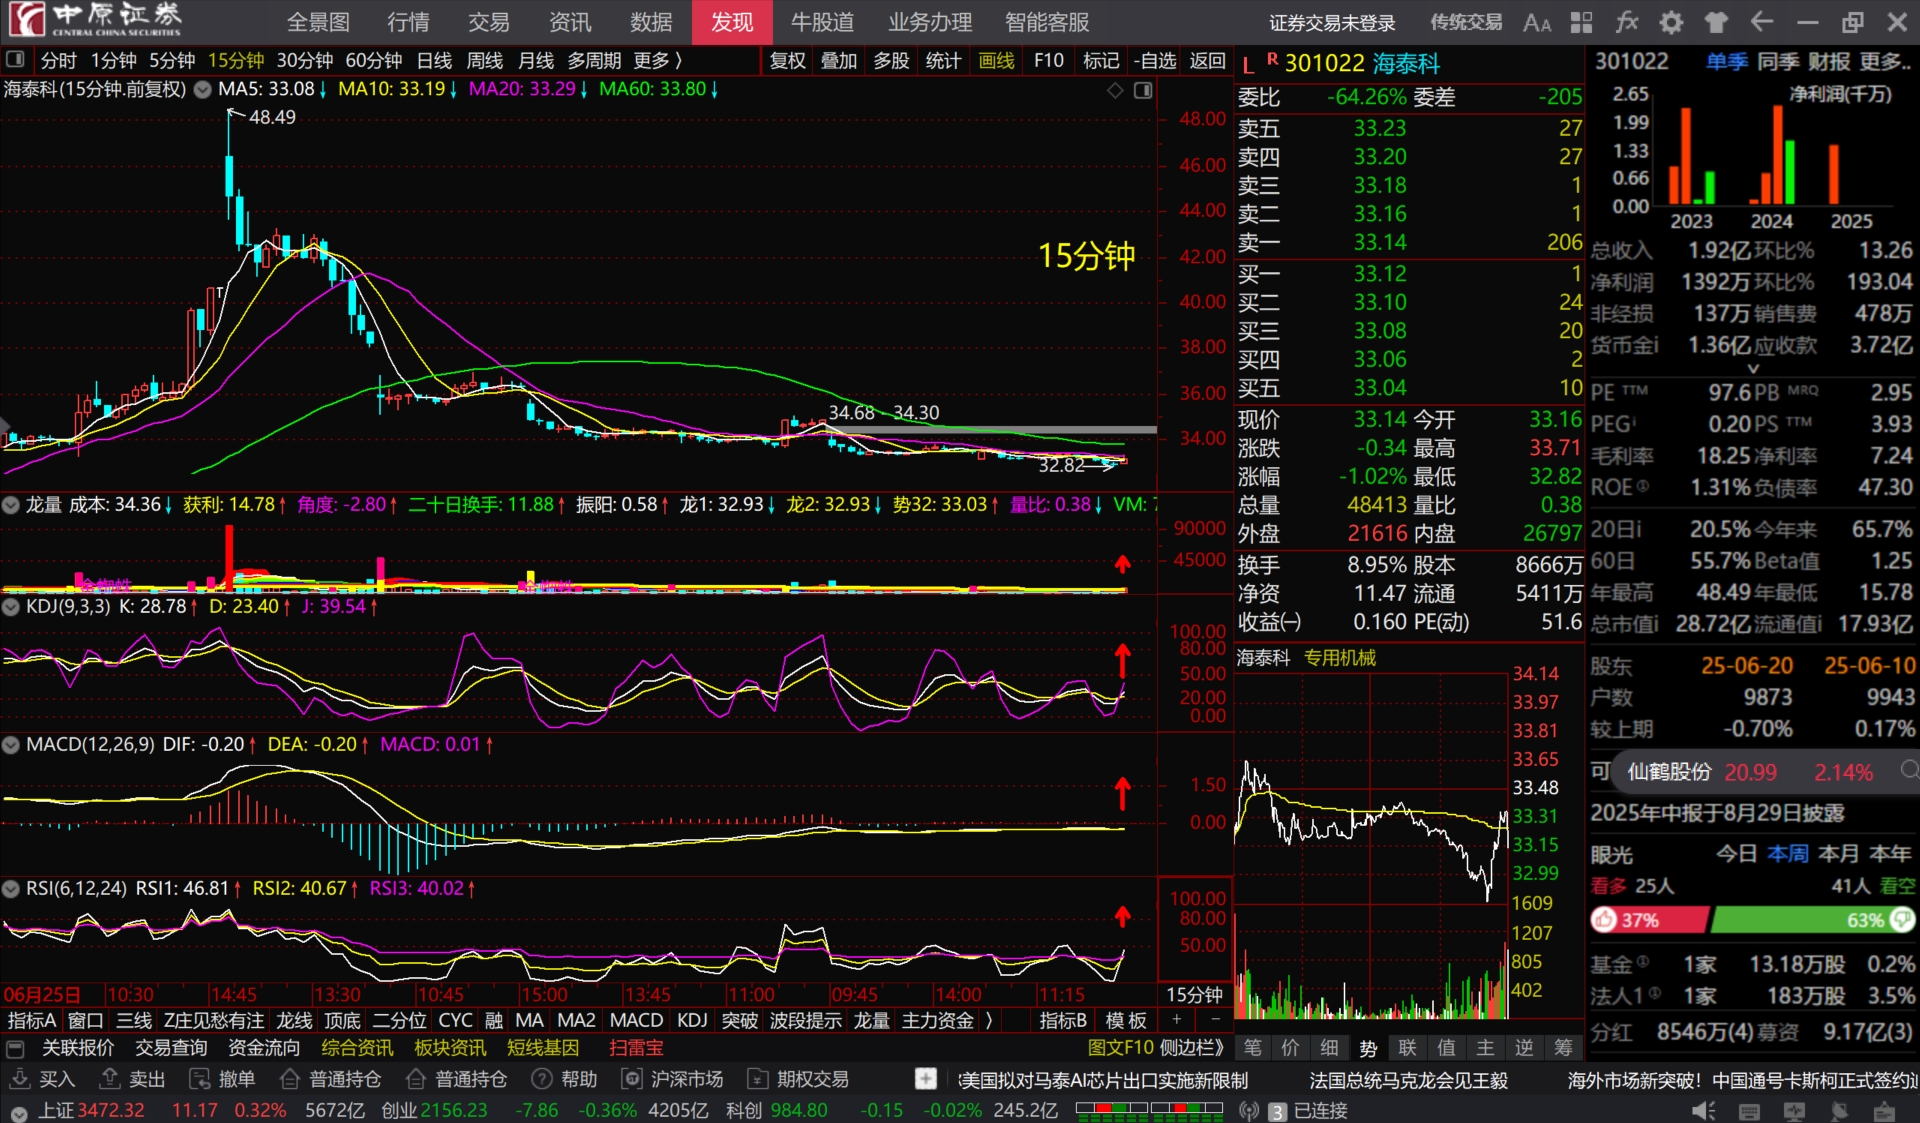Viewport: 1920px width, 1123px height.
Task: Click the 2025 net profit bar
Action: (1834, 175)
